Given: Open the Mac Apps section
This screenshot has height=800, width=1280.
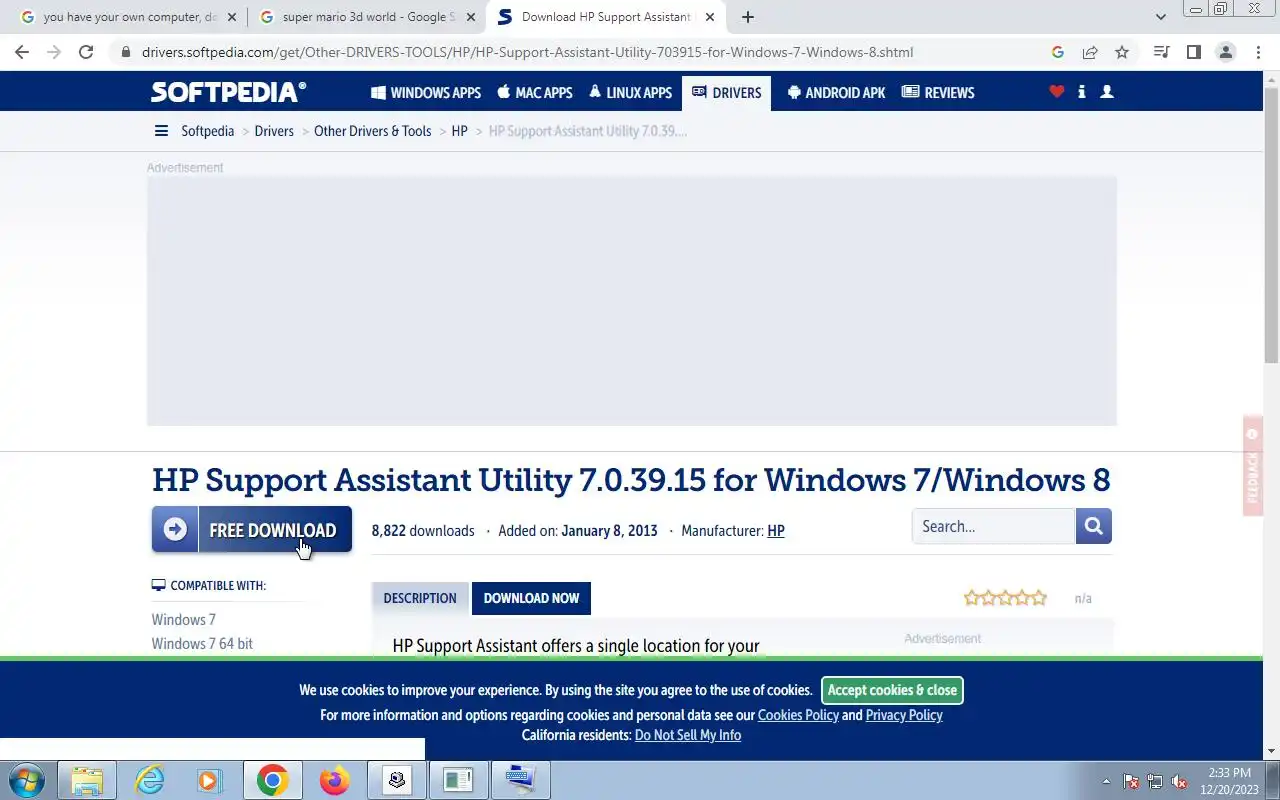Looking at the screenshot, I should pyautogui.click(x=535, y=92).
